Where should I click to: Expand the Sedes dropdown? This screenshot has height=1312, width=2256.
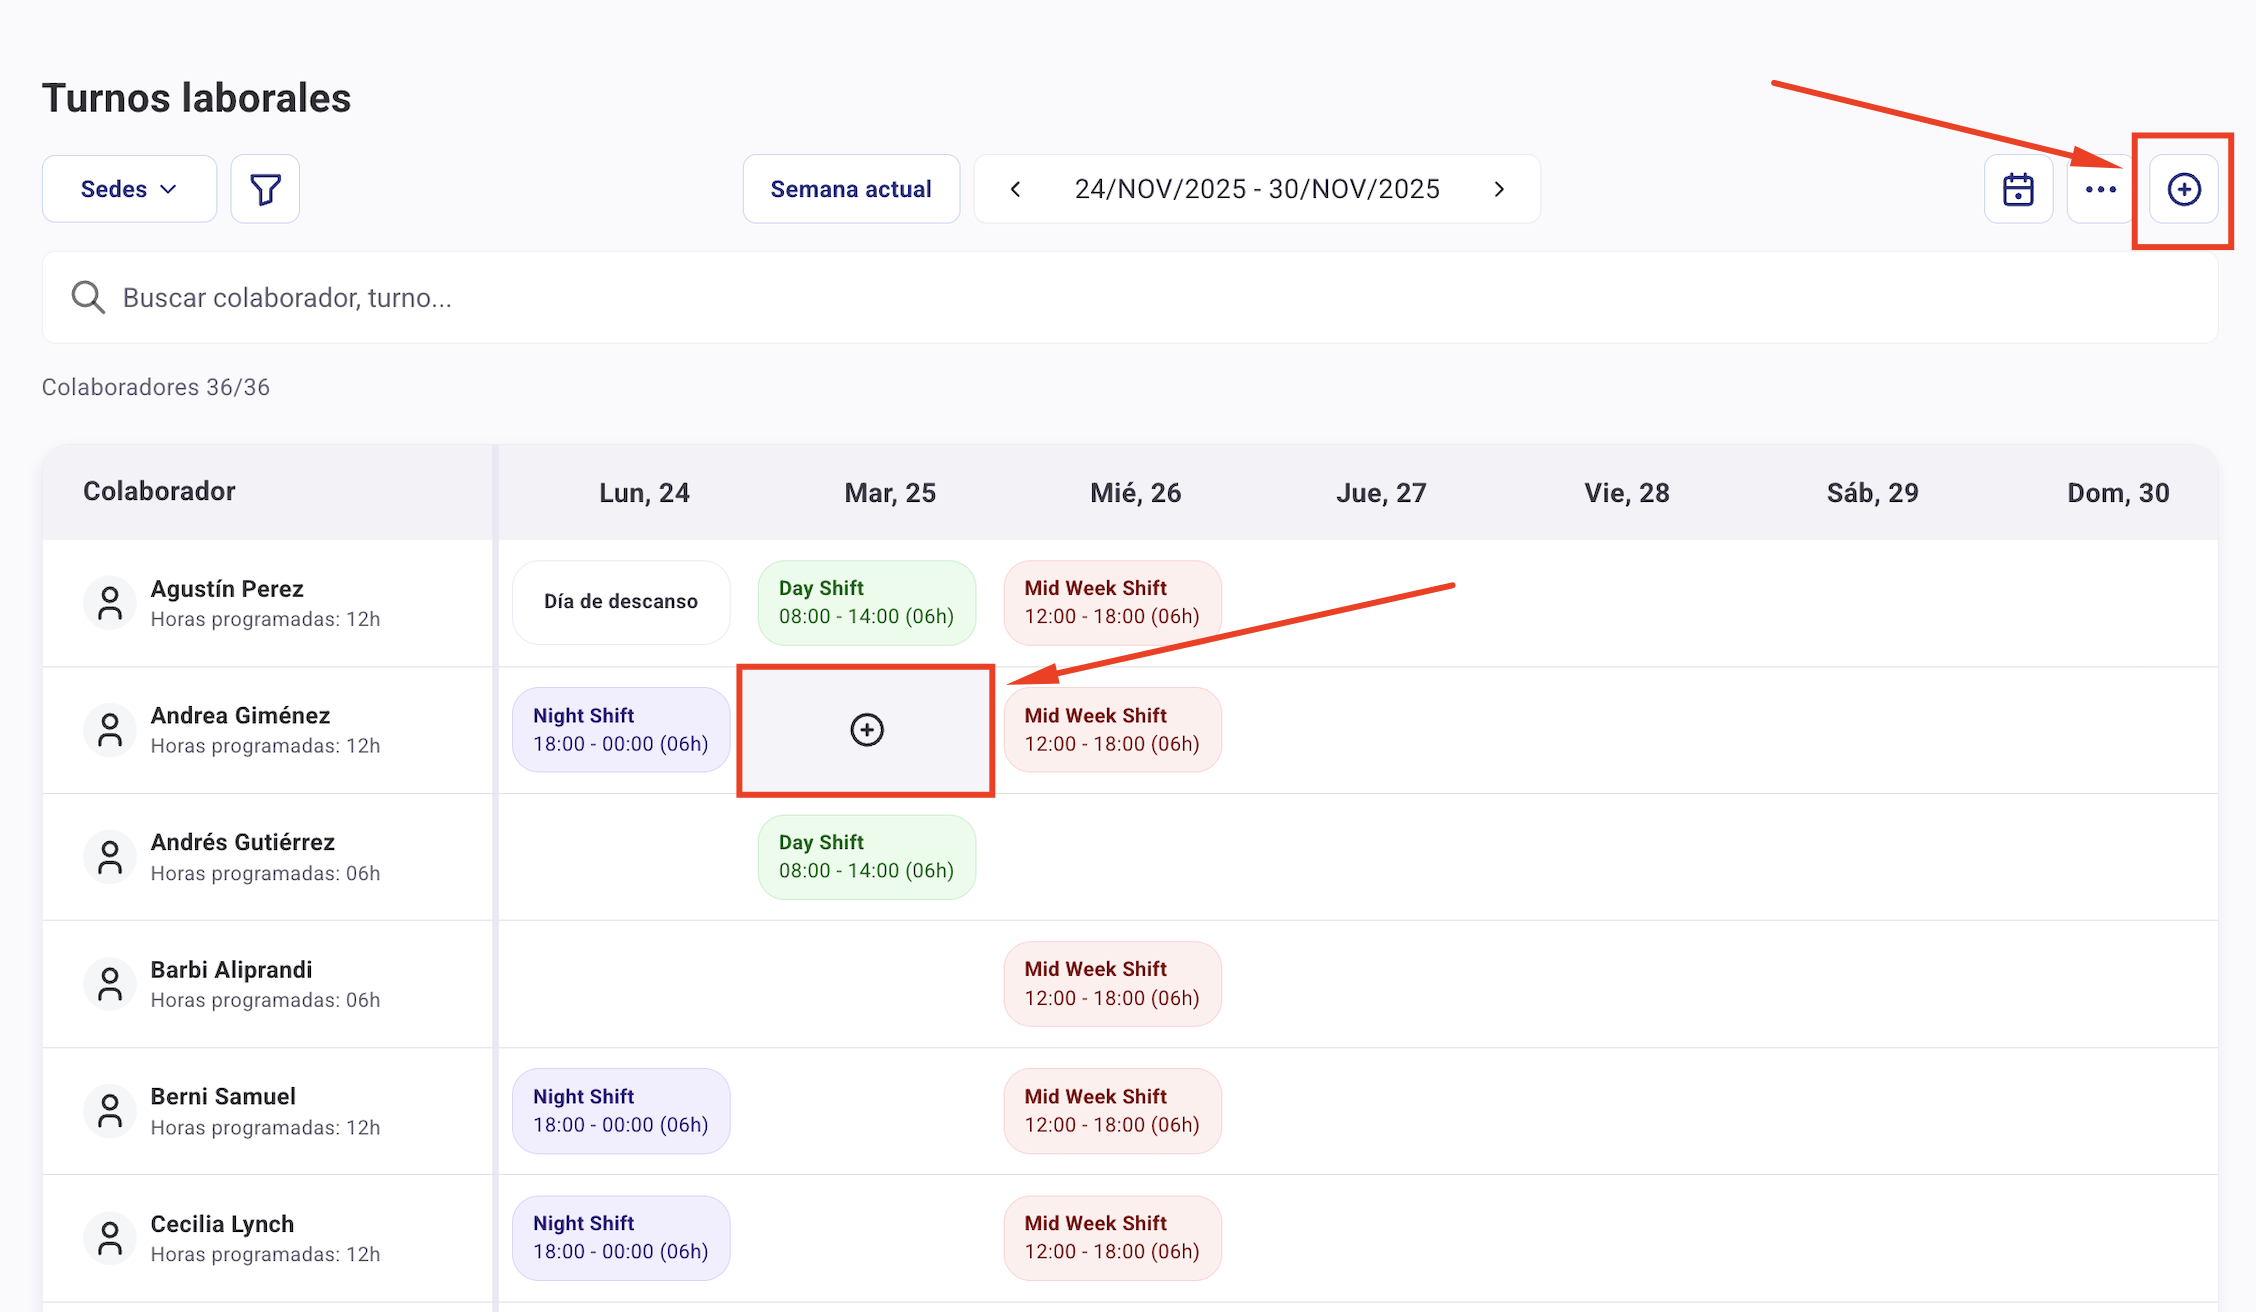(x=129, y=189)
